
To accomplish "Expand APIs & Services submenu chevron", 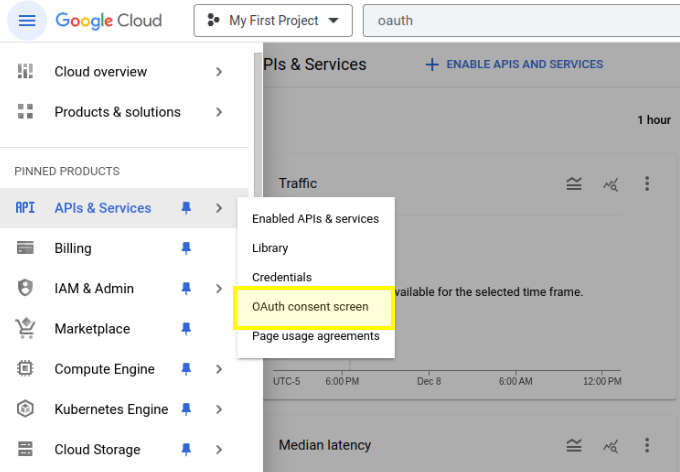I will (219, 208).
